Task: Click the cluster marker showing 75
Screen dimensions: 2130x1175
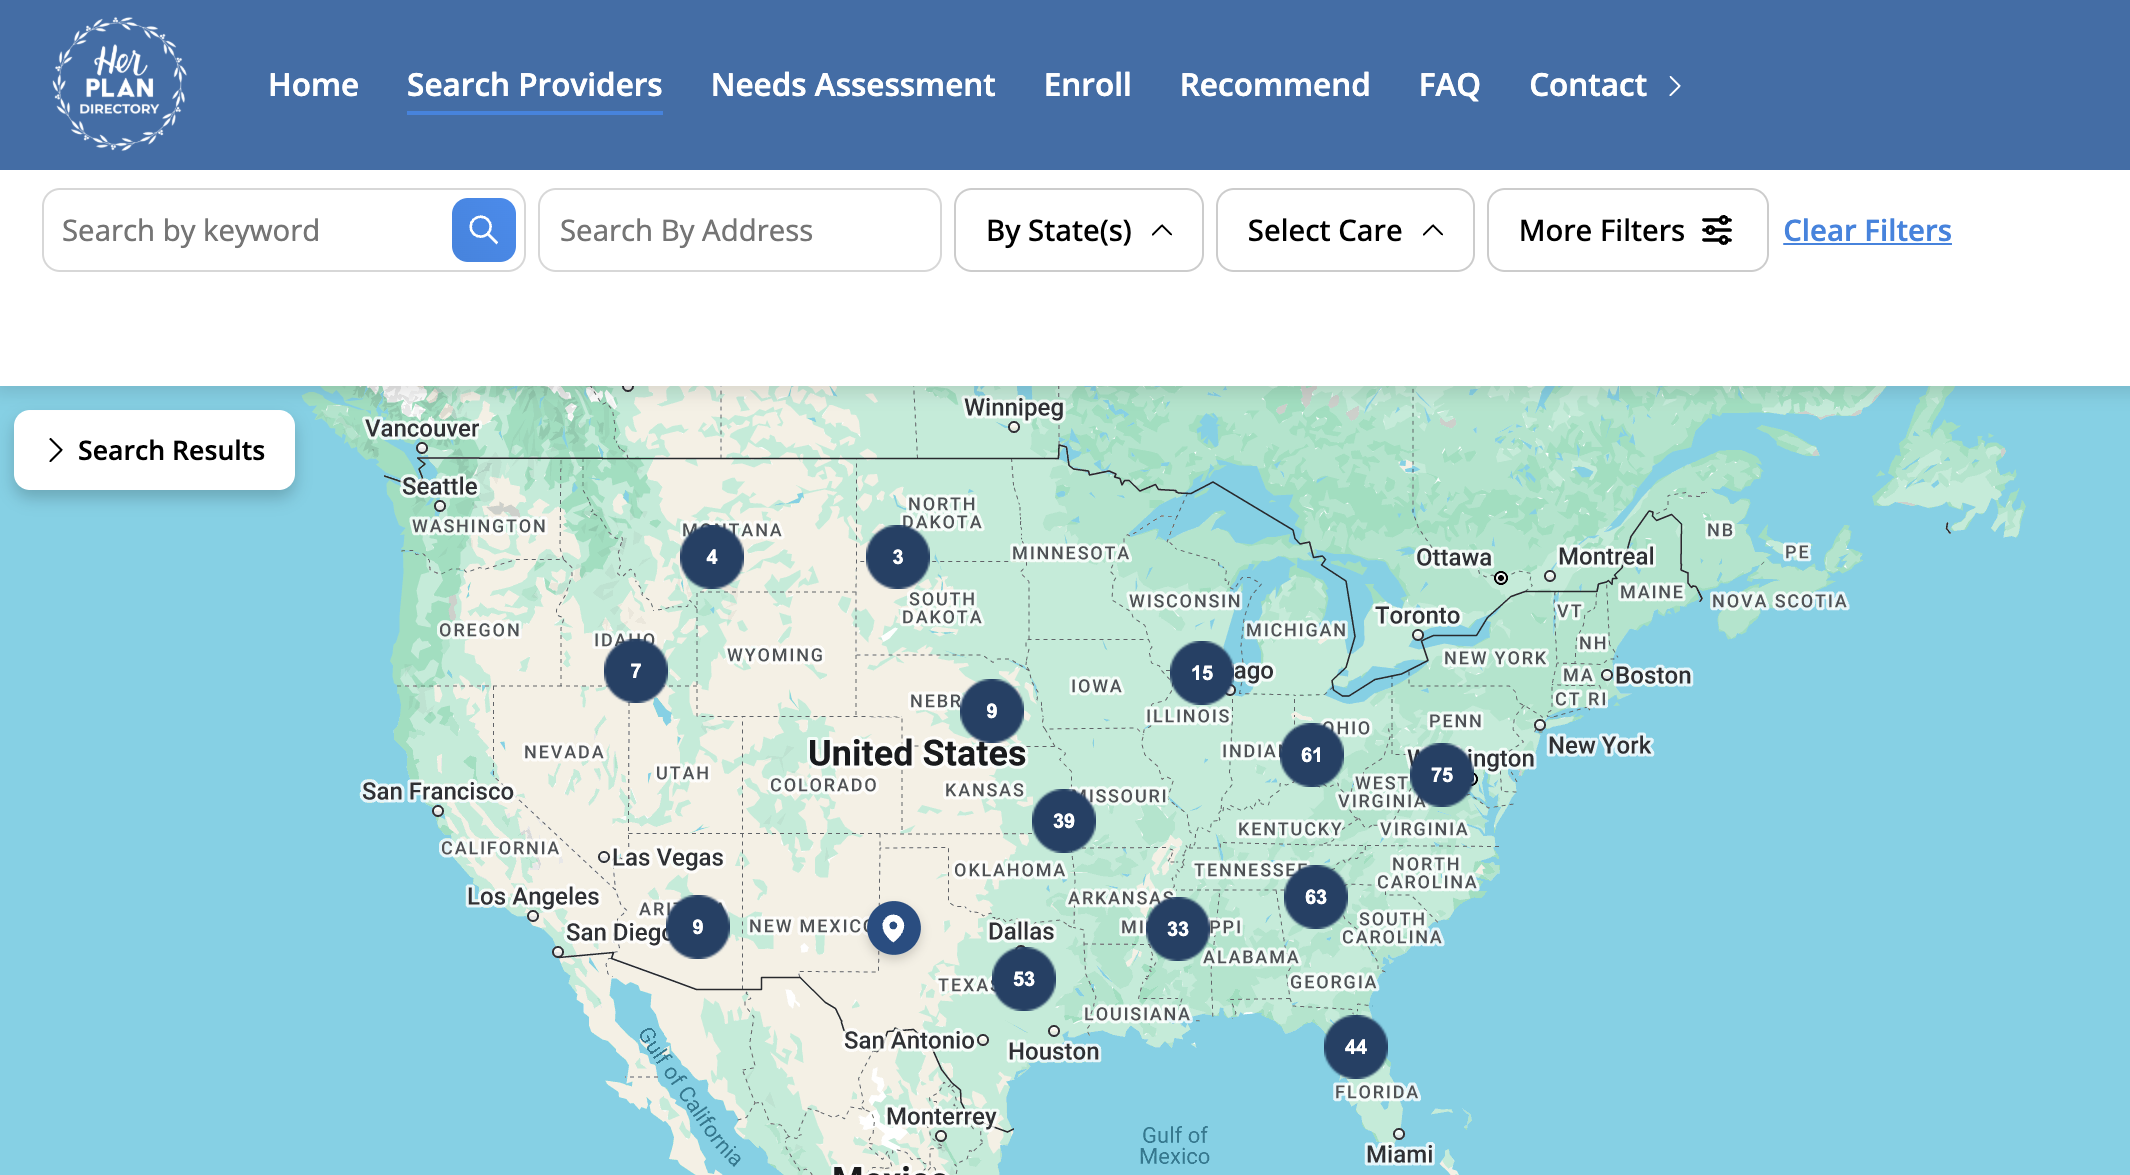Action: (x=1441, y=775)
